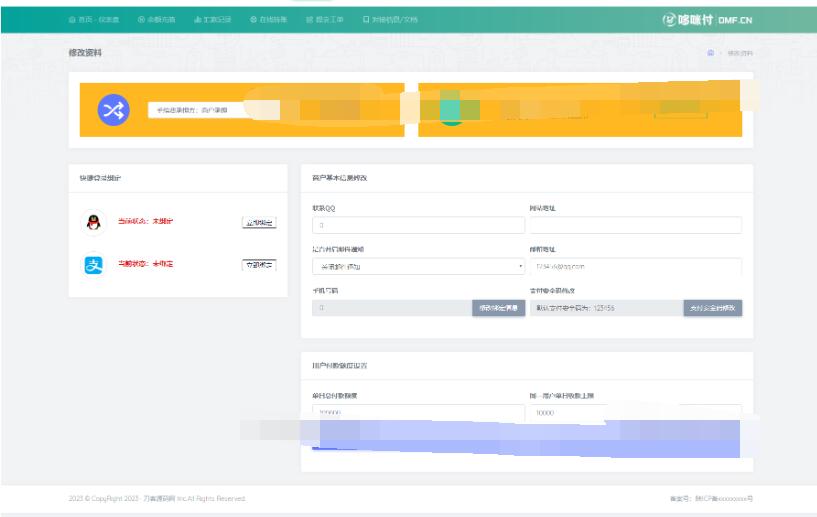
Task: Open the first nav menu item 首页
Action: coord(94,20)
